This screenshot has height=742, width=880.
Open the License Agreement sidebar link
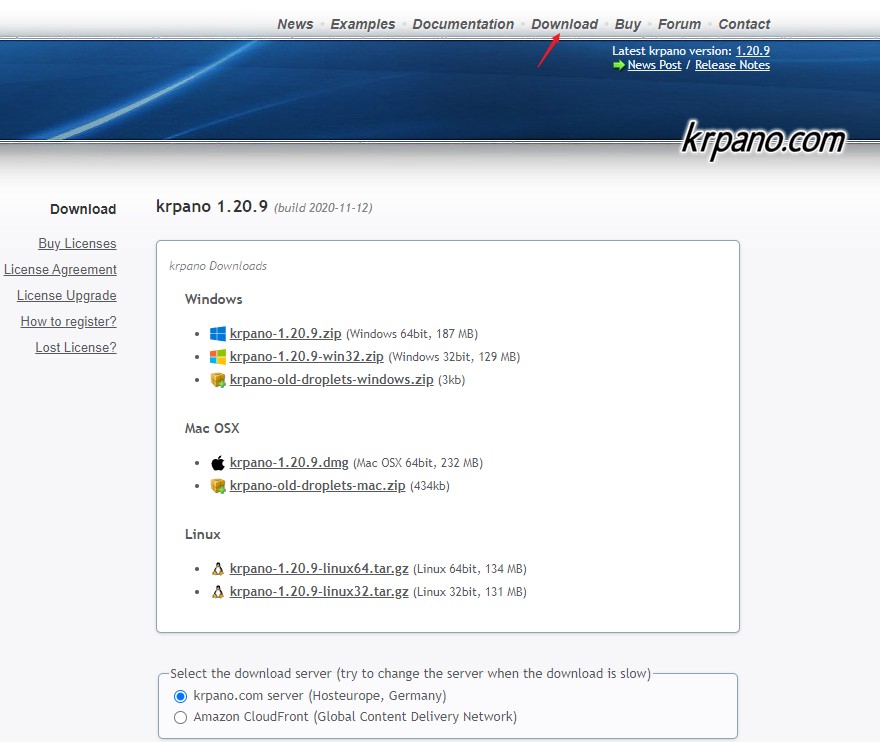[x=60, y=270]
